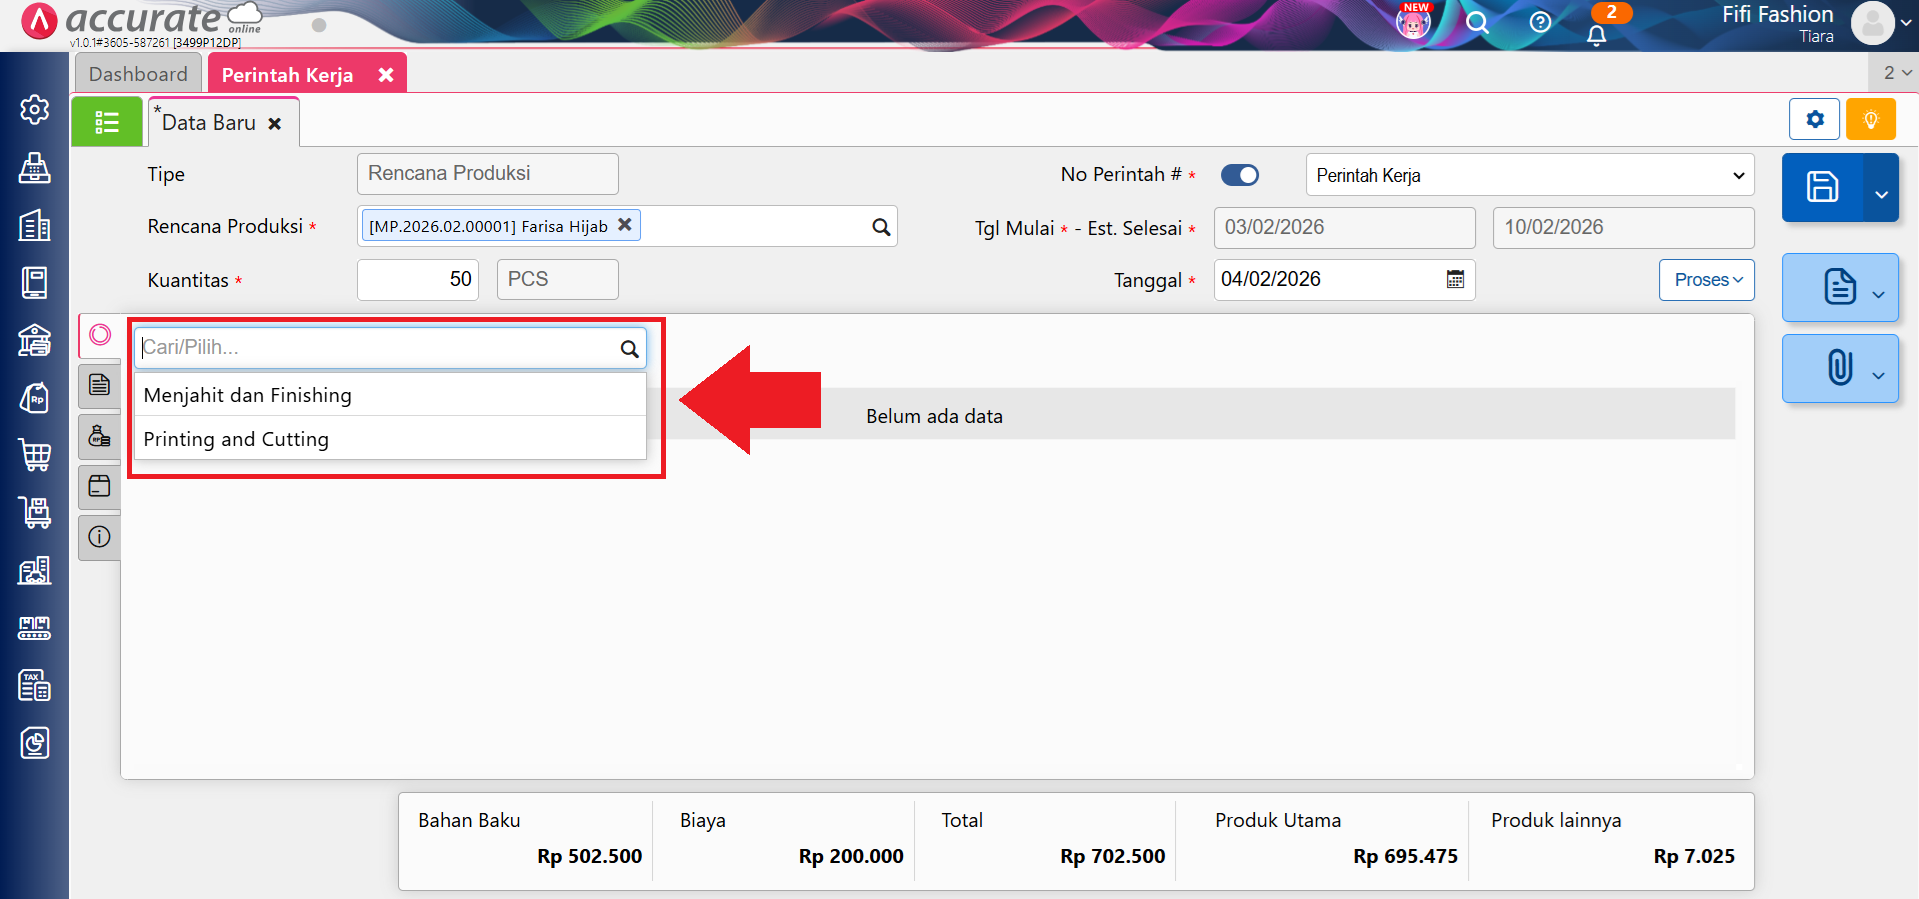The image size is (1919, 899).
Task: Switch to the Dashboard tab
Action: pos(138,74)
